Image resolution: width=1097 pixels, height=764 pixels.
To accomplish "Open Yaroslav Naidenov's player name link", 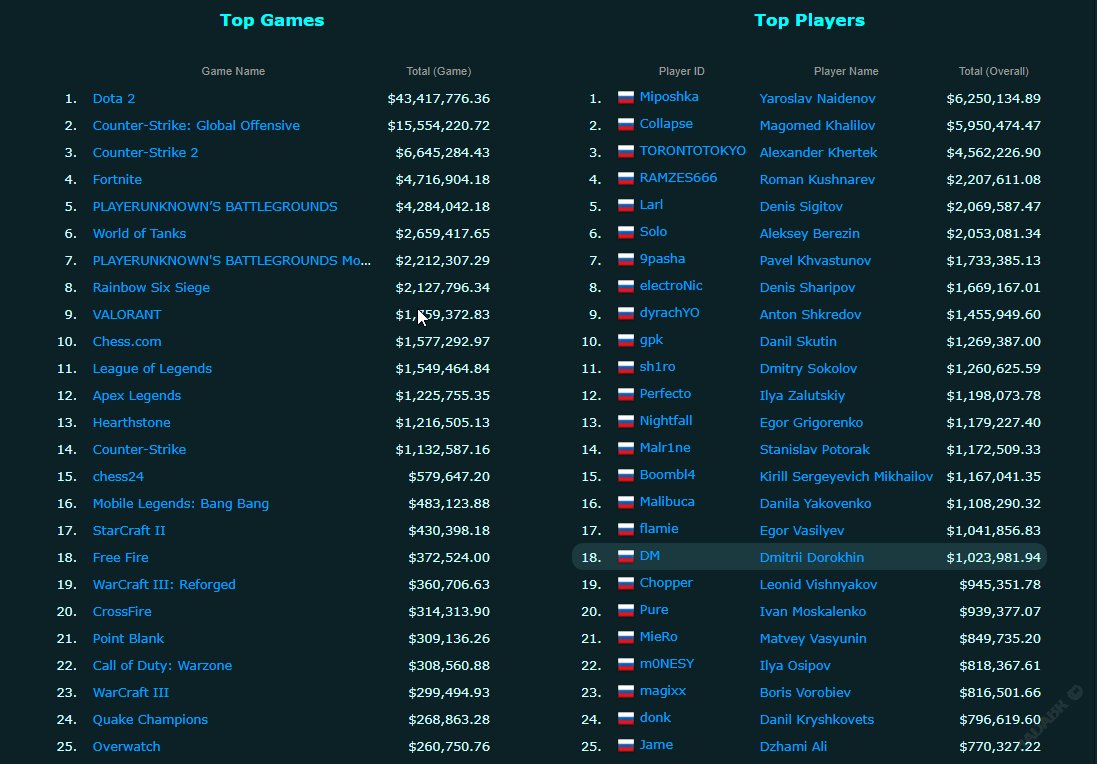I will [x=817, y=99].
